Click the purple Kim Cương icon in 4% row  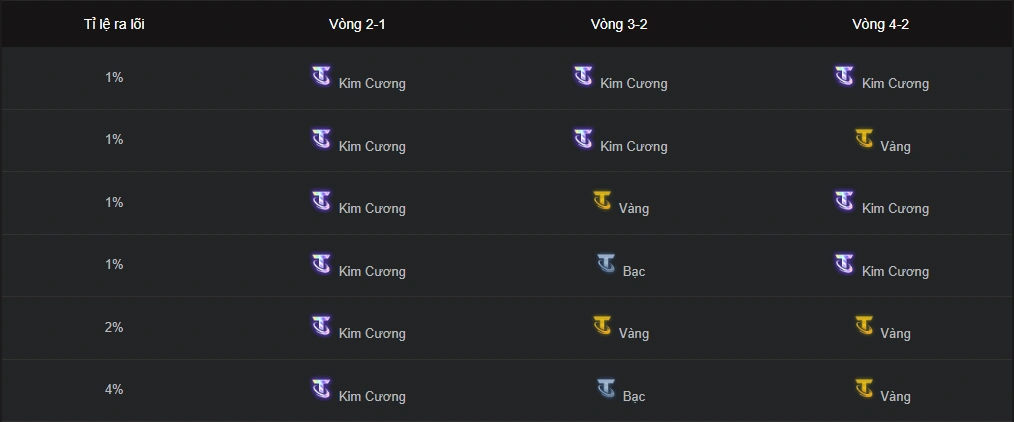point(321,388)
